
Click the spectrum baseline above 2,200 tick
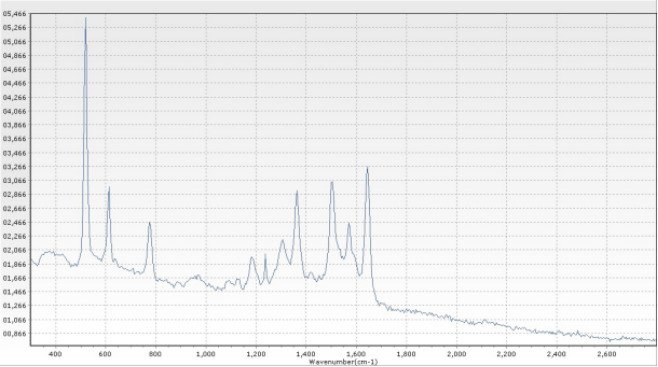pyautogui.click(x=507, y=325)
